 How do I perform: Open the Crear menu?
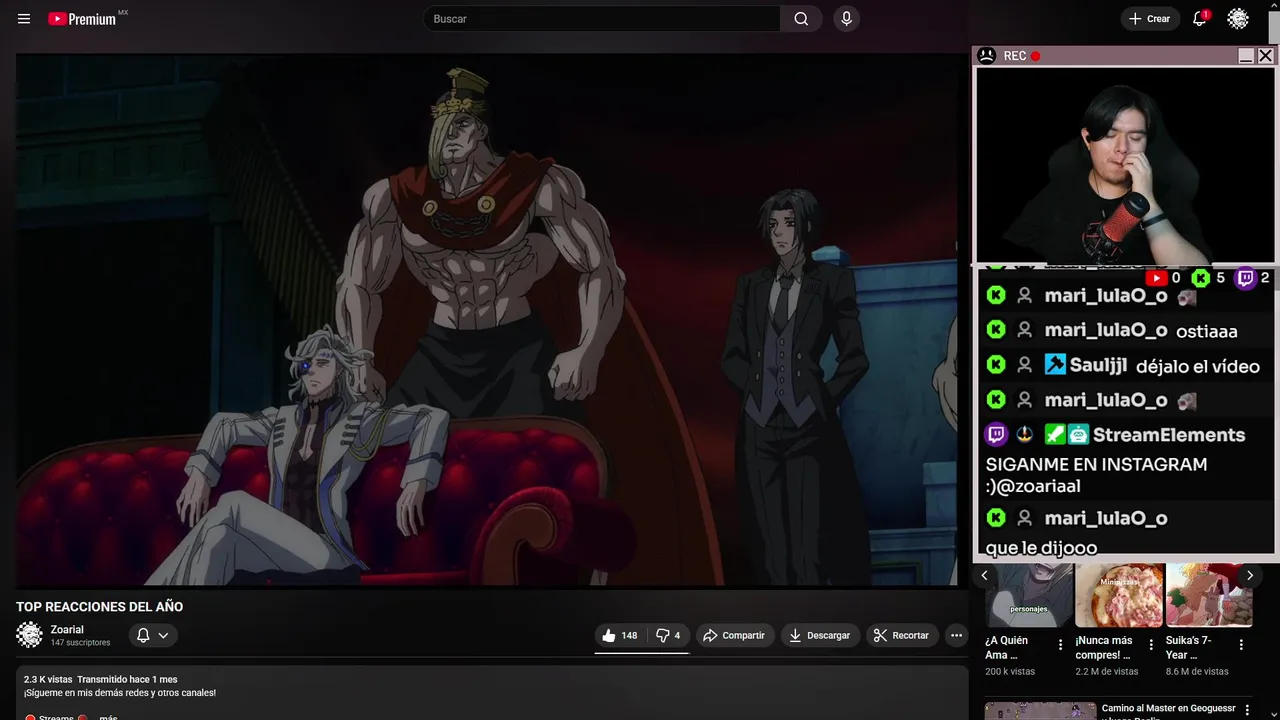(x=1149, y=19)
